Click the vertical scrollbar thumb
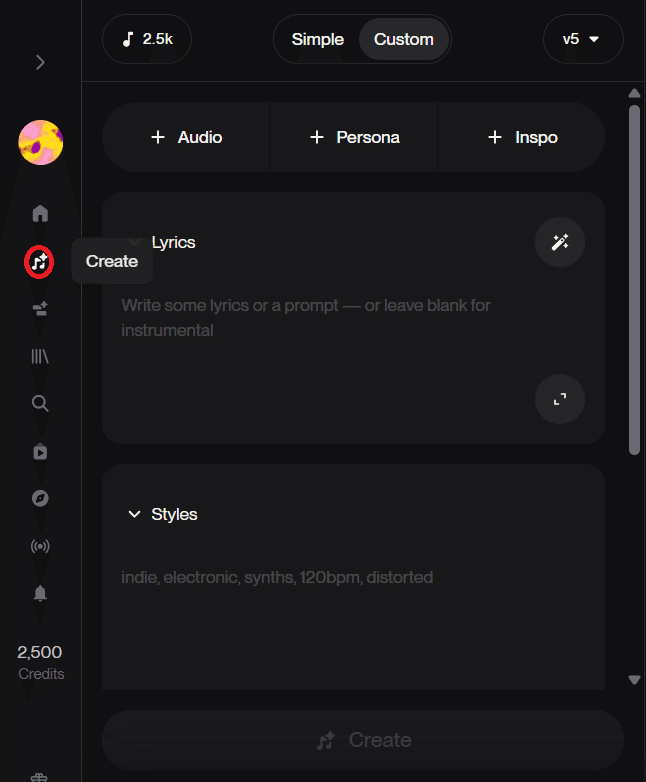646x782 pixels. pyautogui.click(x=634, y=280)
